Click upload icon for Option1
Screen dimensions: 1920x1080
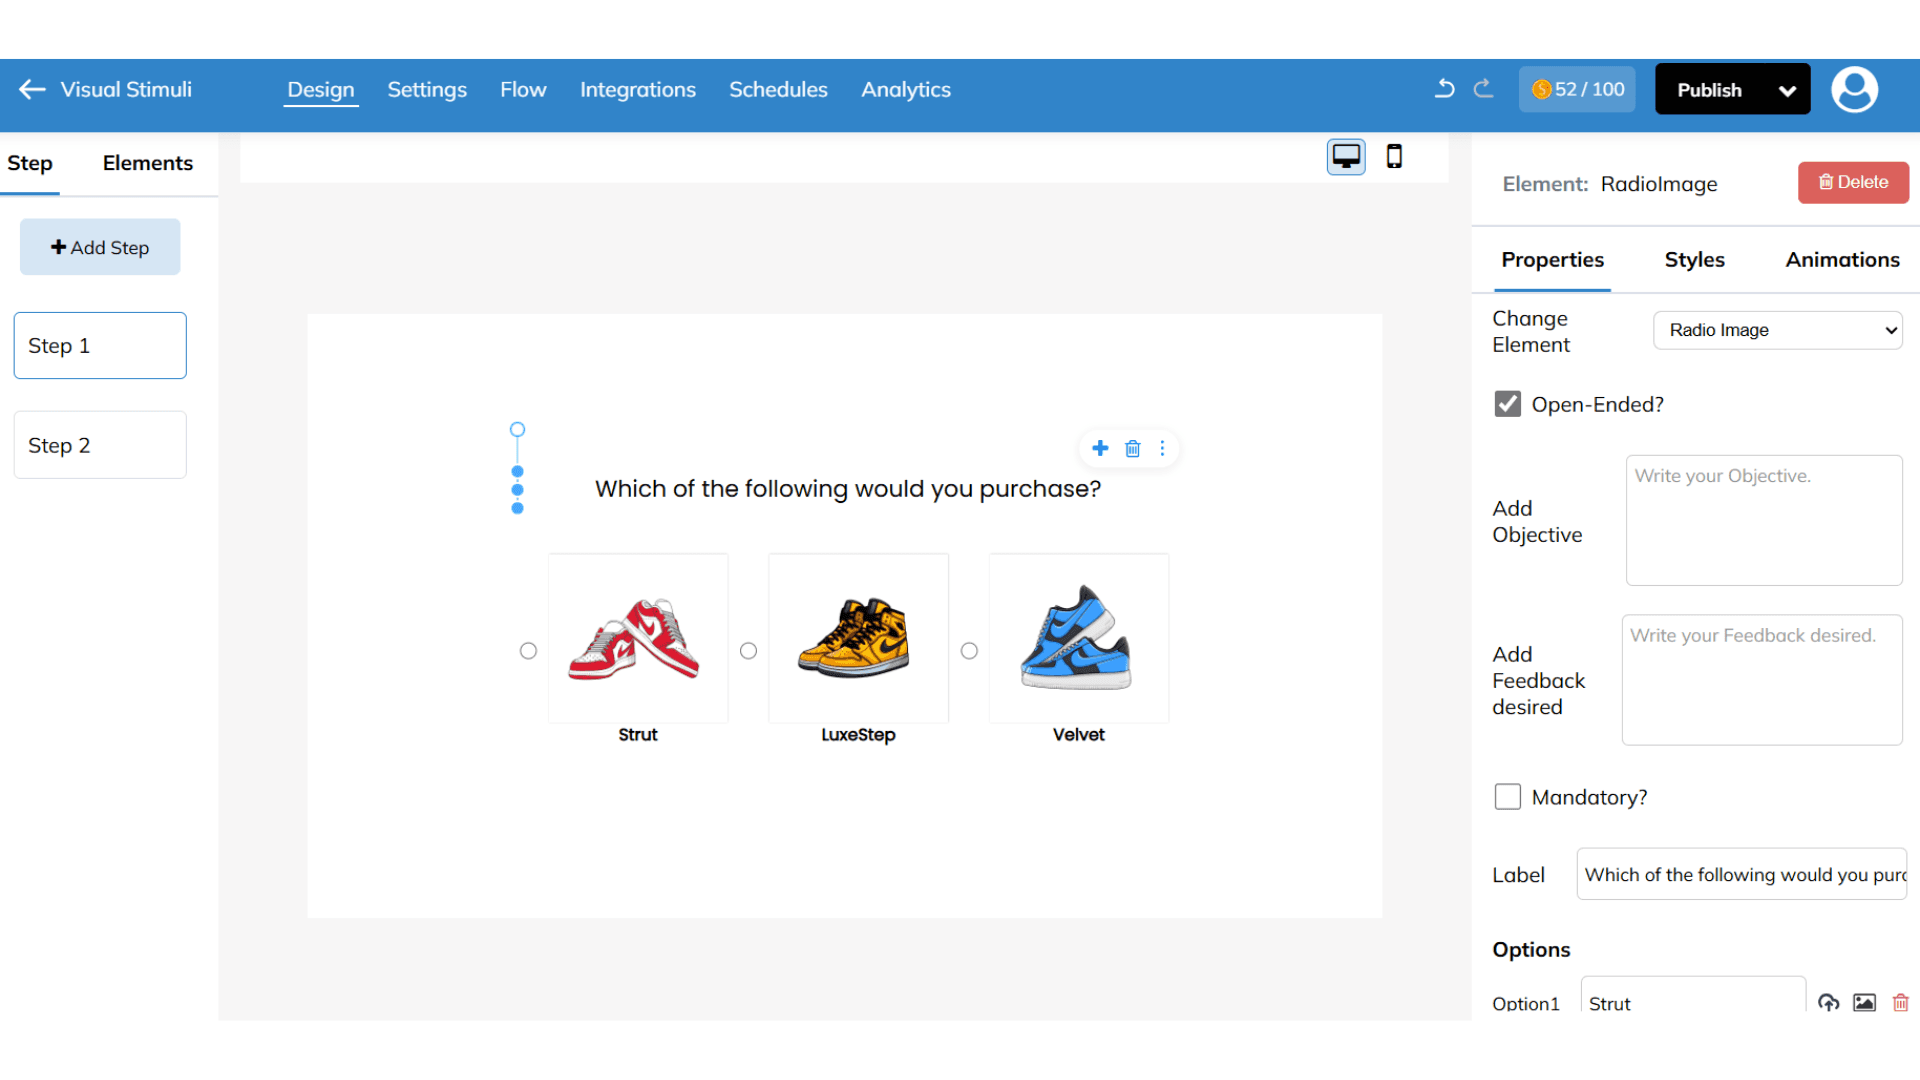click(1828, 1002)
